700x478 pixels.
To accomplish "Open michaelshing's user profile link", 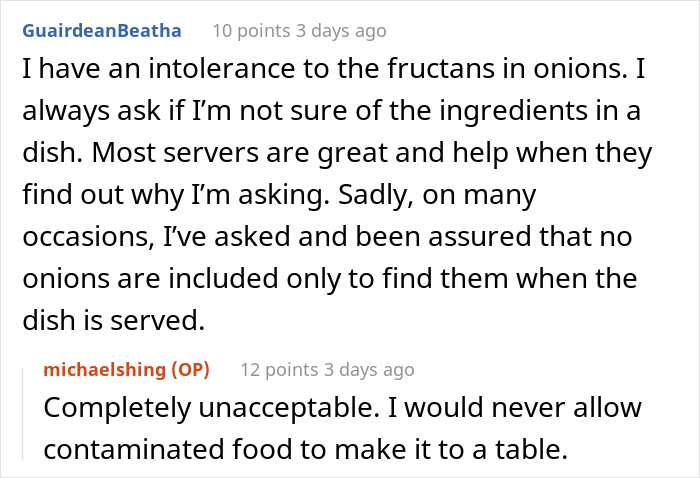I will point(104,370).
